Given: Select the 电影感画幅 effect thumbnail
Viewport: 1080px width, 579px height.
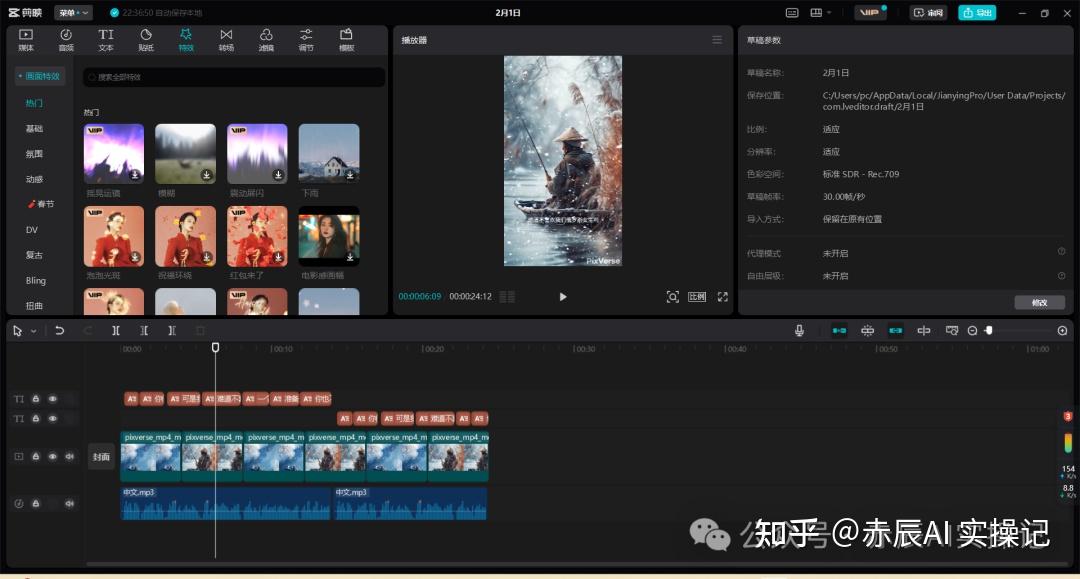Looking at the screenshot, I should pos(329,236).
